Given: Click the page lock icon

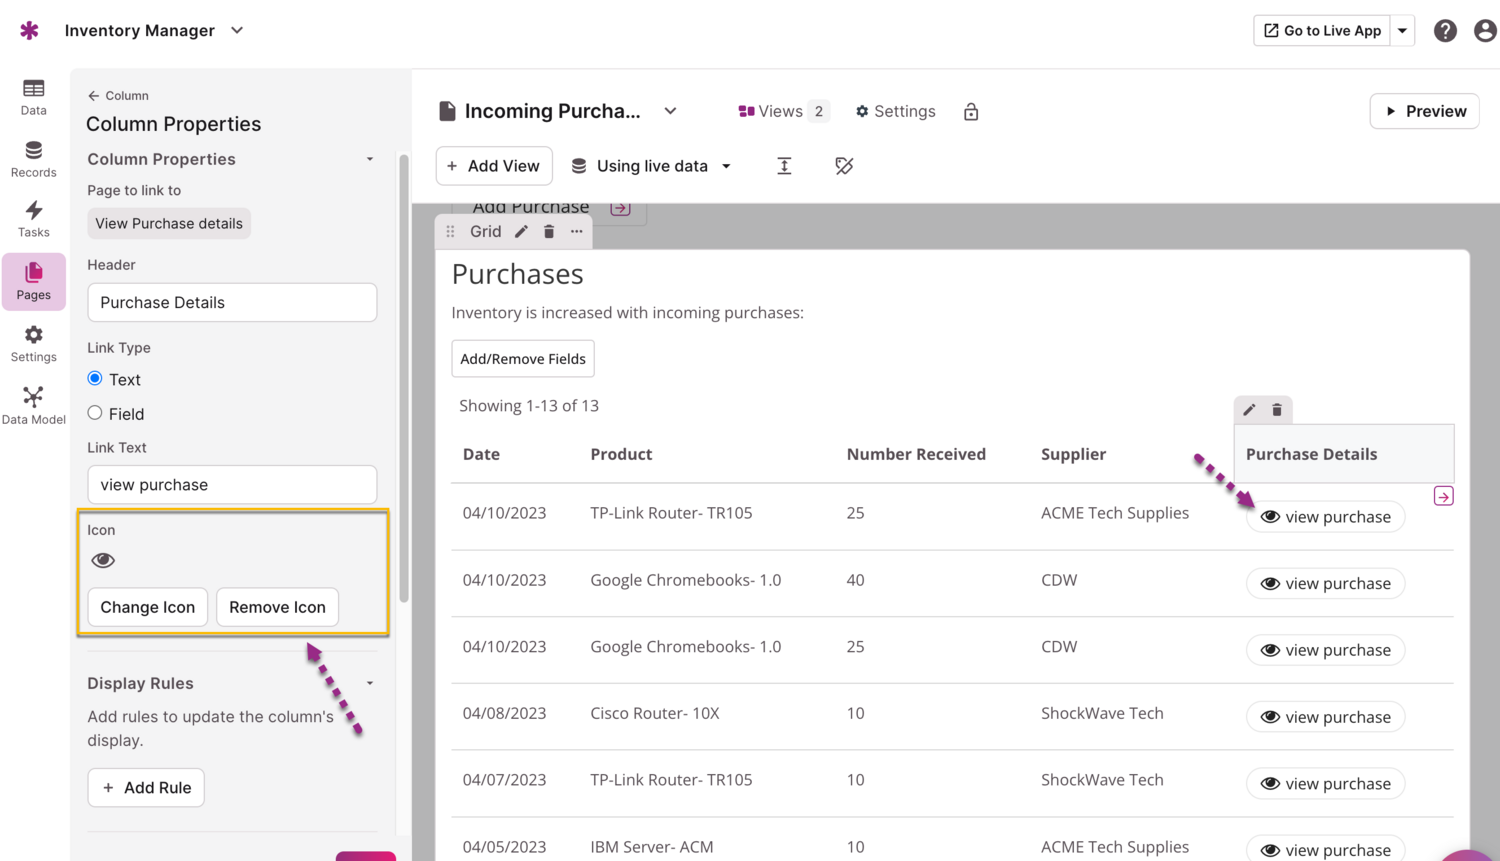Looking at the screenshot, I should [970, 112].
